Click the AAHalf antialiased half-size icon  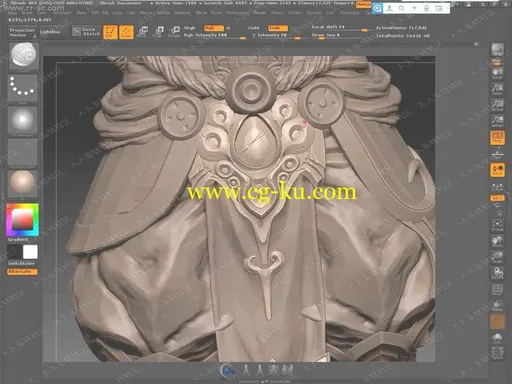(x=497, y=121)
